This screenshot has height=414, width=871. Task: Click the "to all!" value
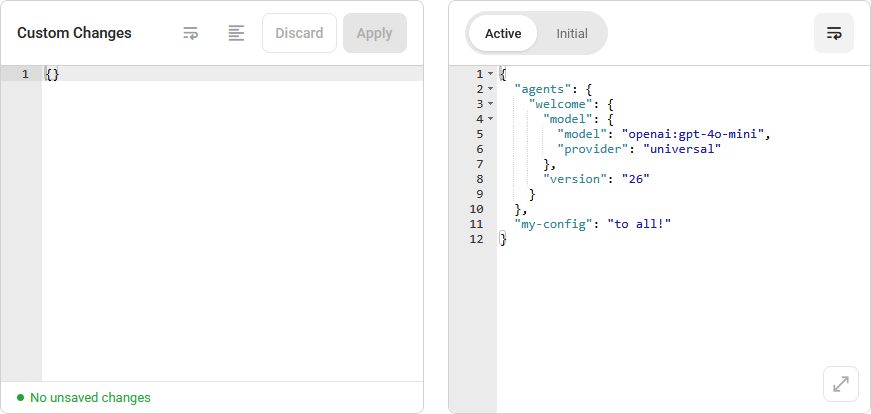tap(639, 224)
